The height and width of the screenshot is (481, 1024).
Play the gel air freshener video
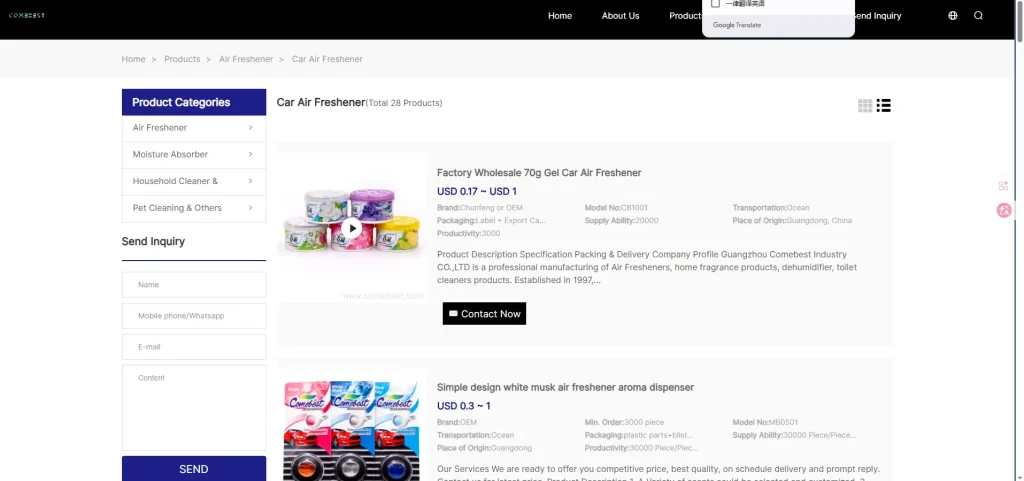(x=351, y=228)
